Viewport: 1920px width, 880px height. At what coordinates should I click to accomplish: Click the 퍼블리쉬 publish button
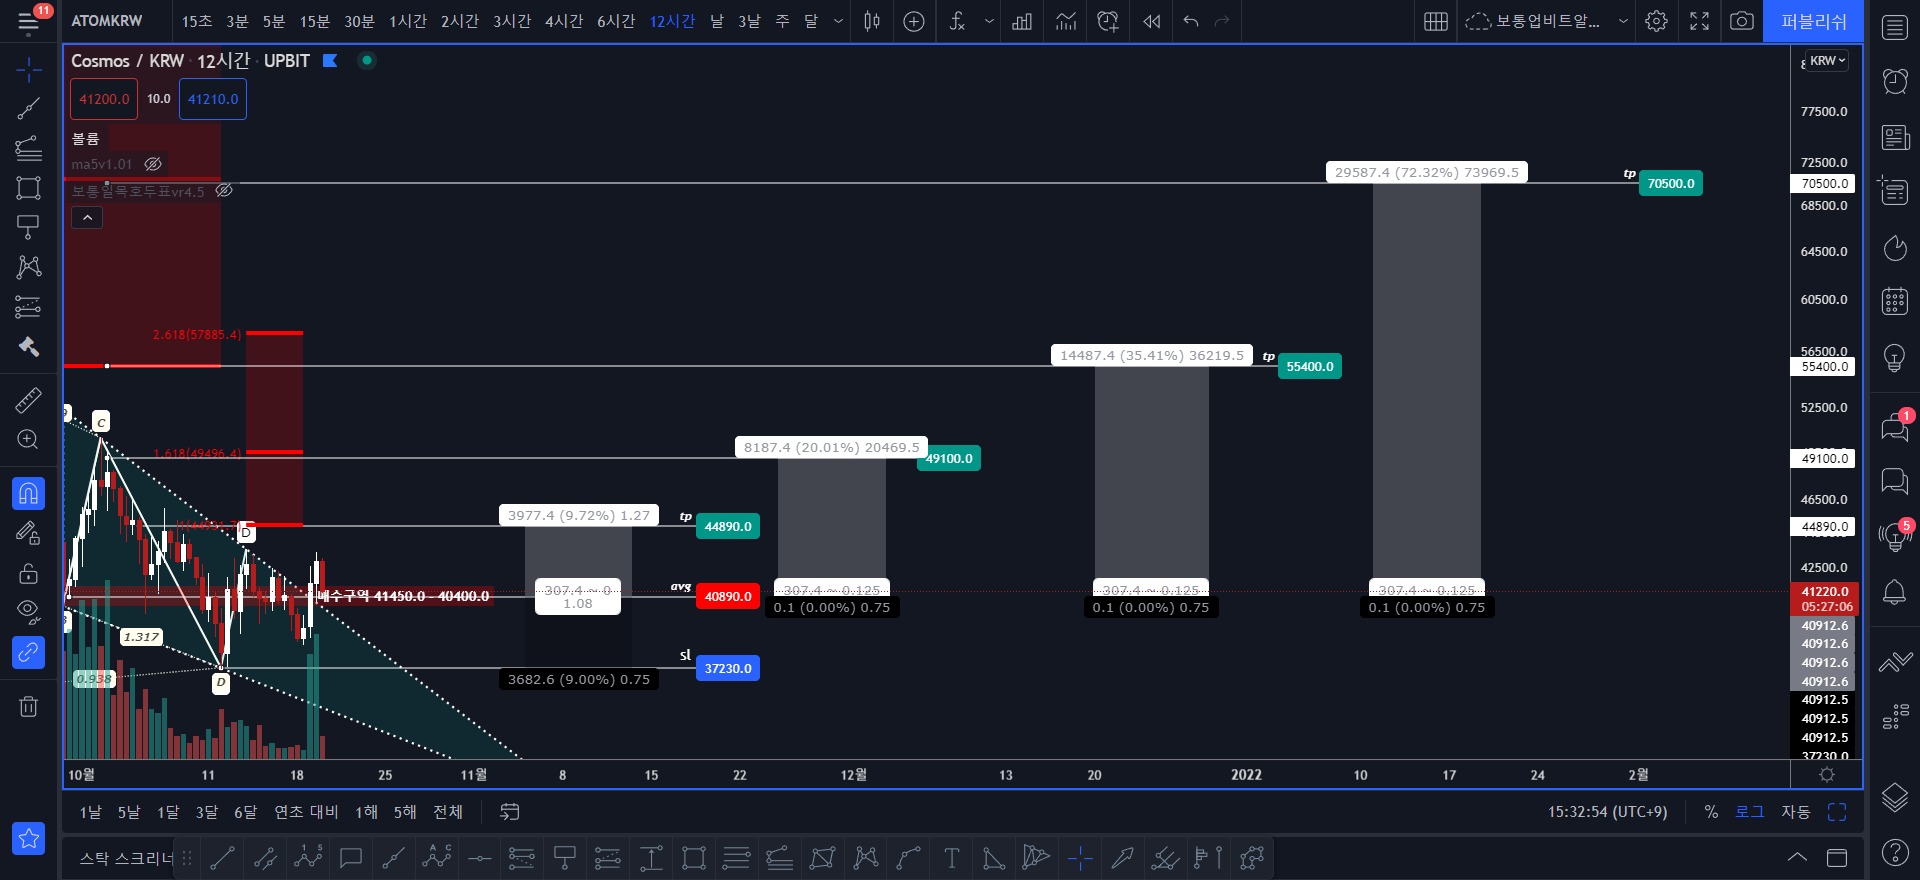(1814, 21)
